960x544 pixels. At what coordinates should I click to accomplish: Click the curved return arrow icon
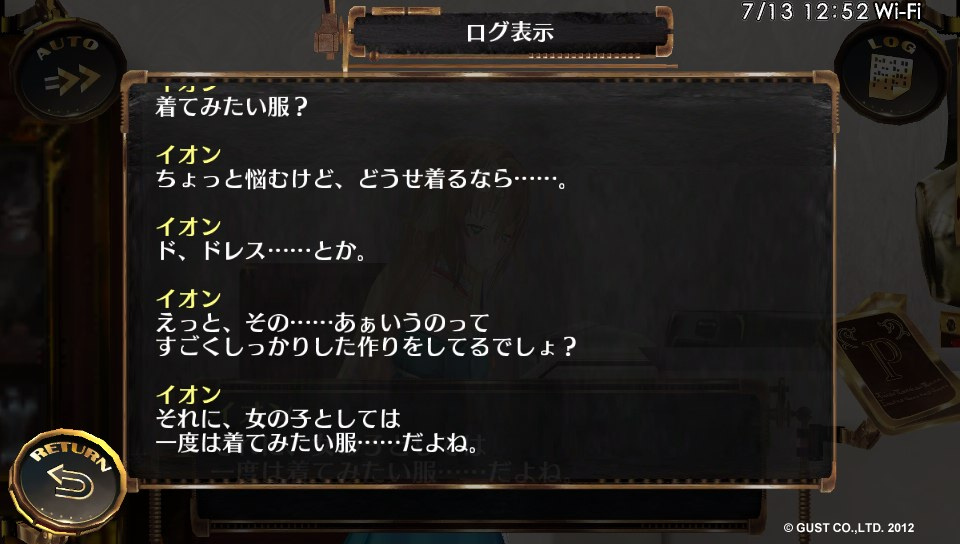pyautogui.click(x=70, y=482)
